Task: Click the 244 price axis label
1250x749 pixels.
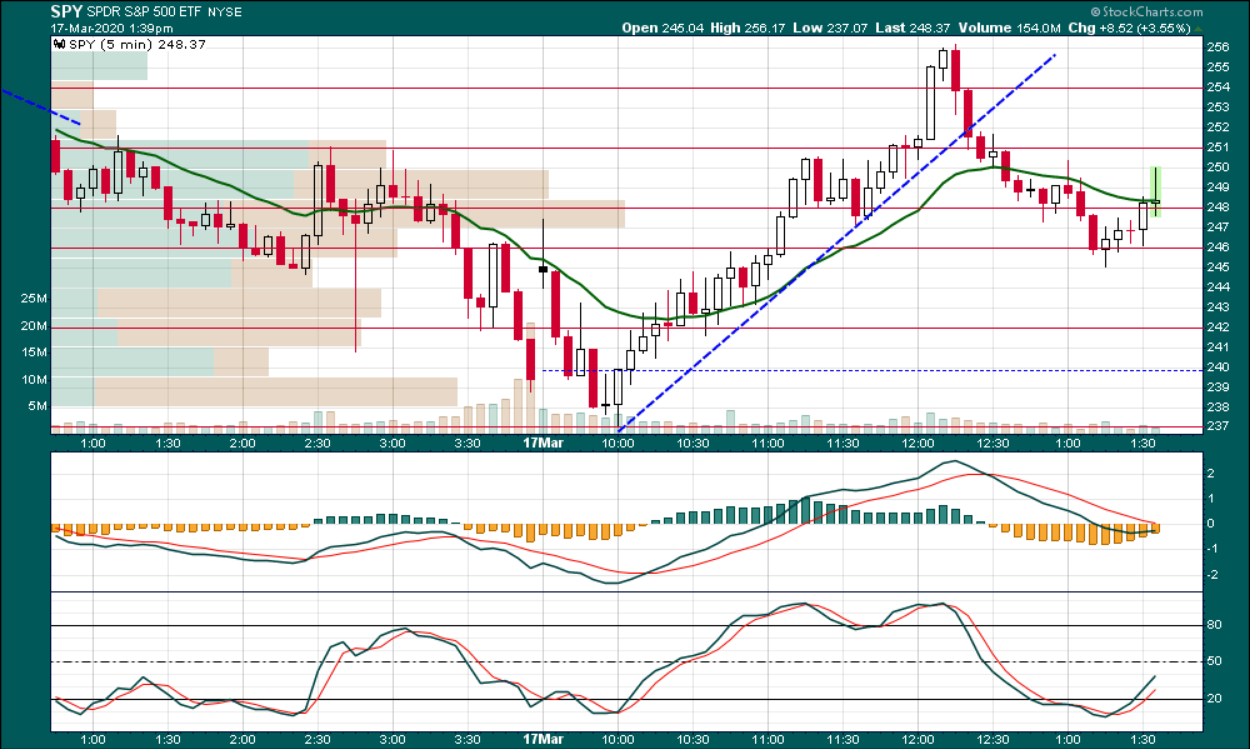Action: [1219, 287]
